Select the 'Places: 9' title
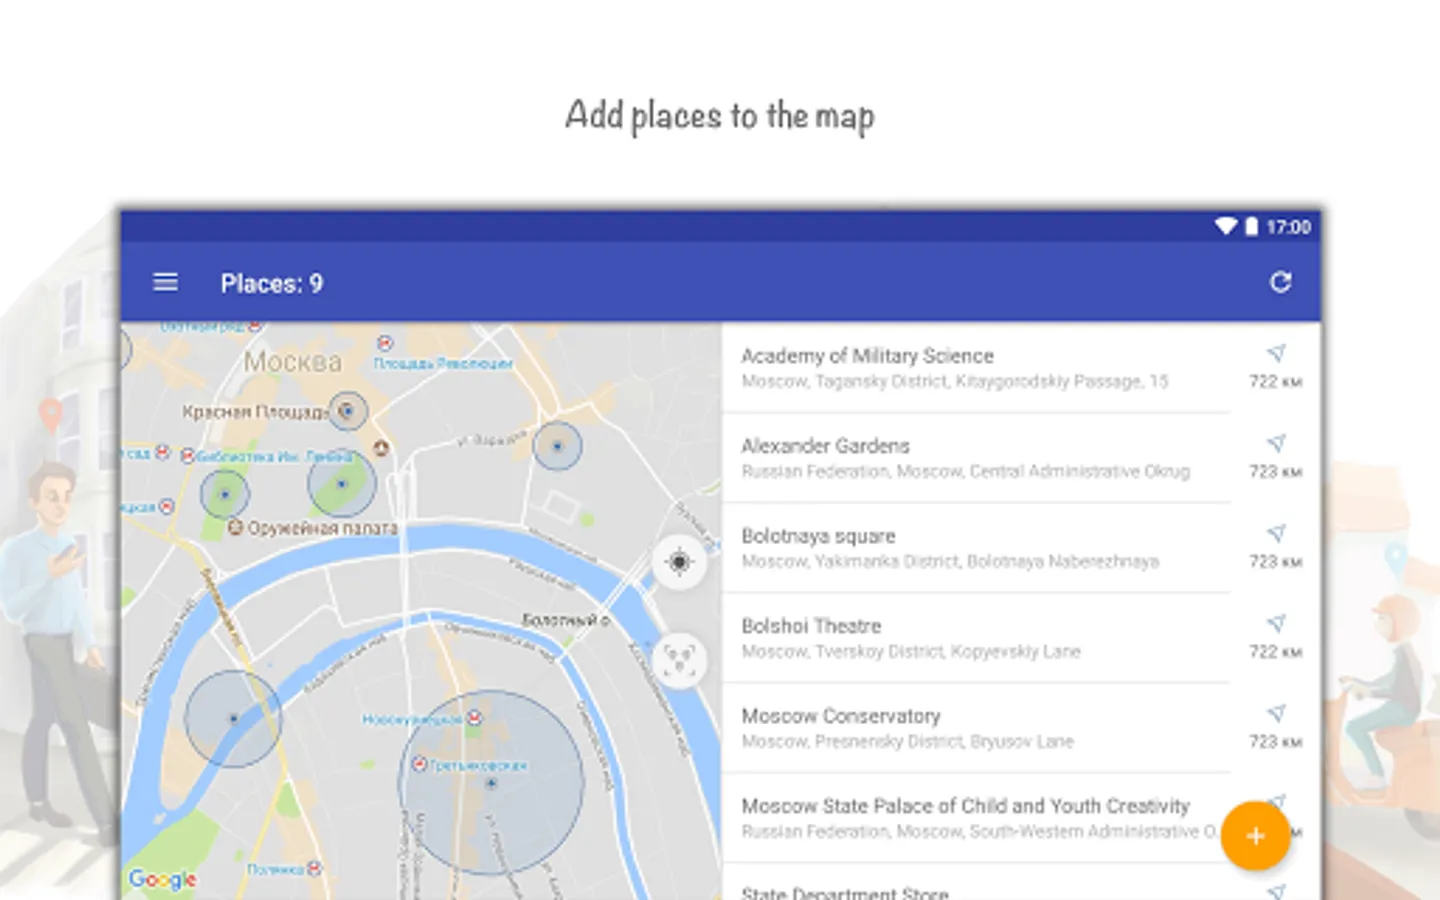 [x=272, y=284]
